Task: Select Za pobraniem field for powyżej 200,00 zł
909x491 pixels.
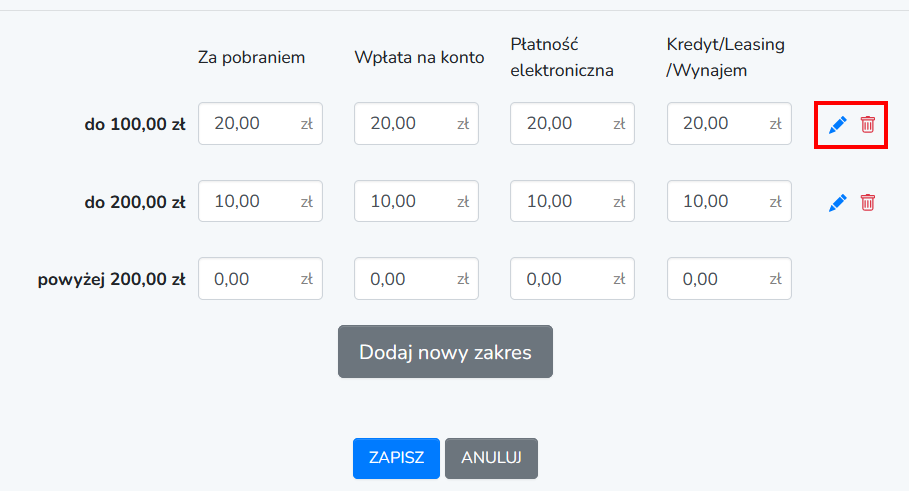Action: tap(260, 279)
